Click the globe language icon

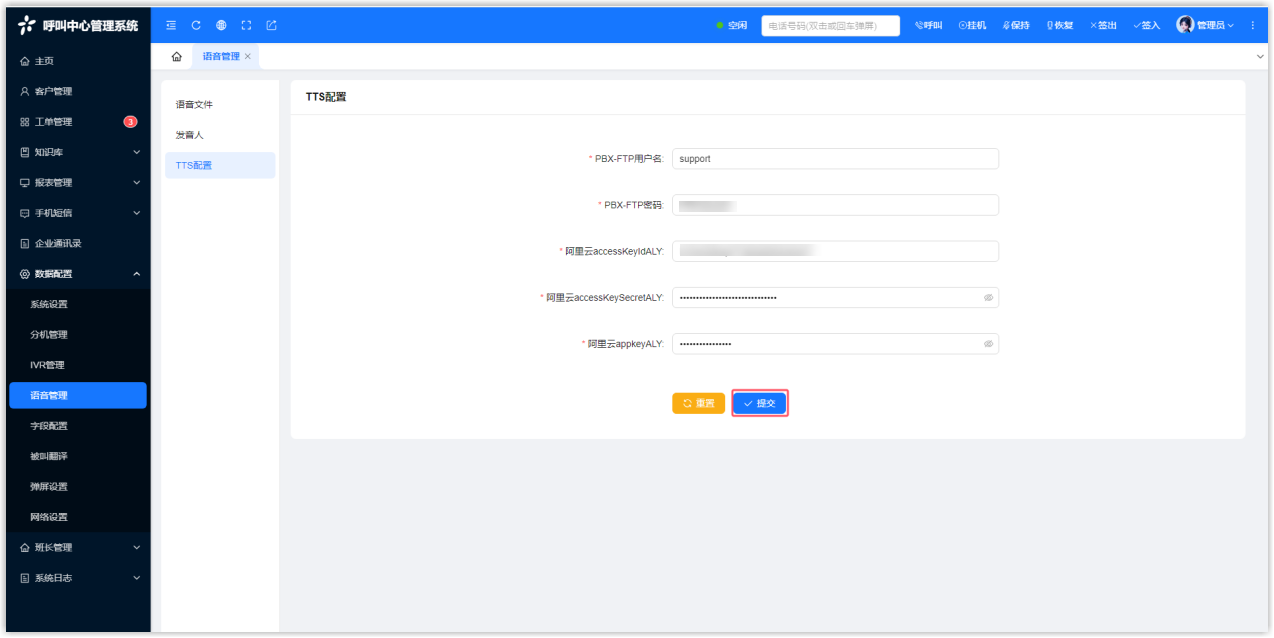click(x=221, y=25)
